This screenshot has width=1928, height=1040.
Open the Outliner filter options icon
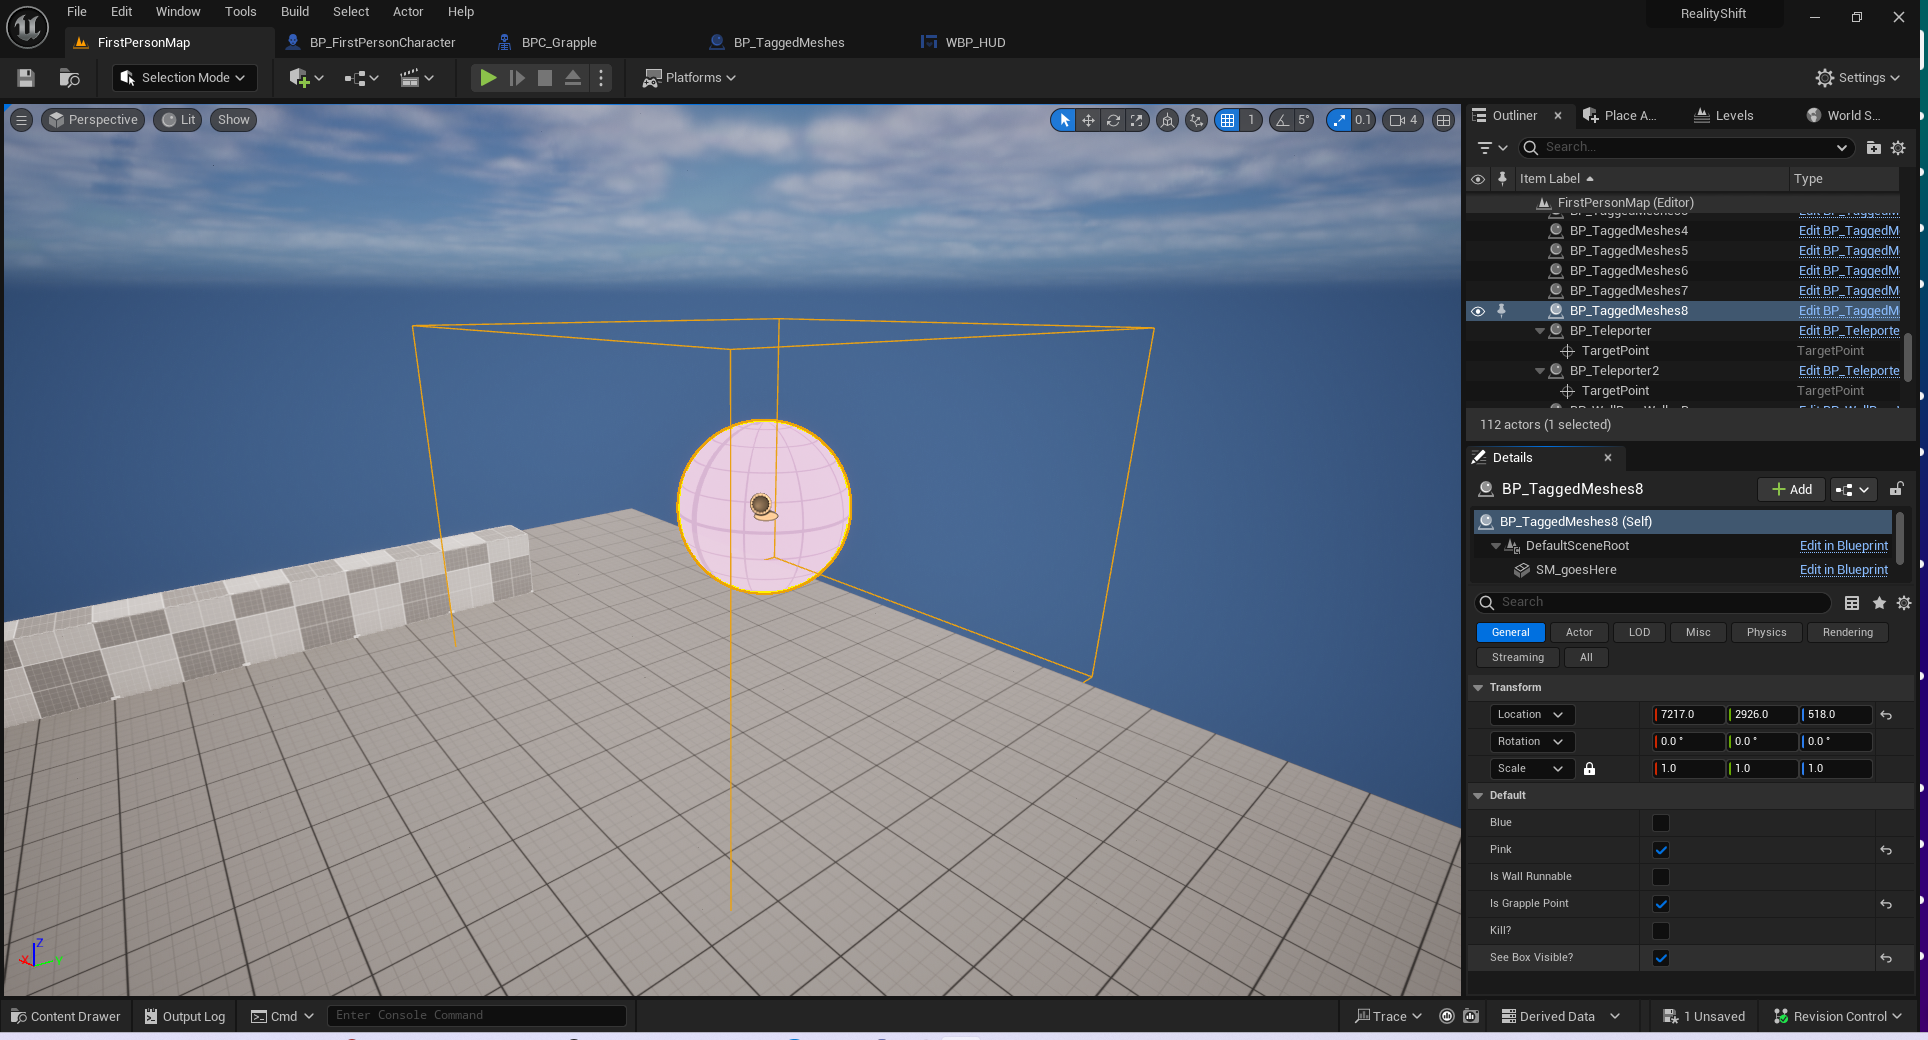pyautogui.click(x=1492, y=148)
